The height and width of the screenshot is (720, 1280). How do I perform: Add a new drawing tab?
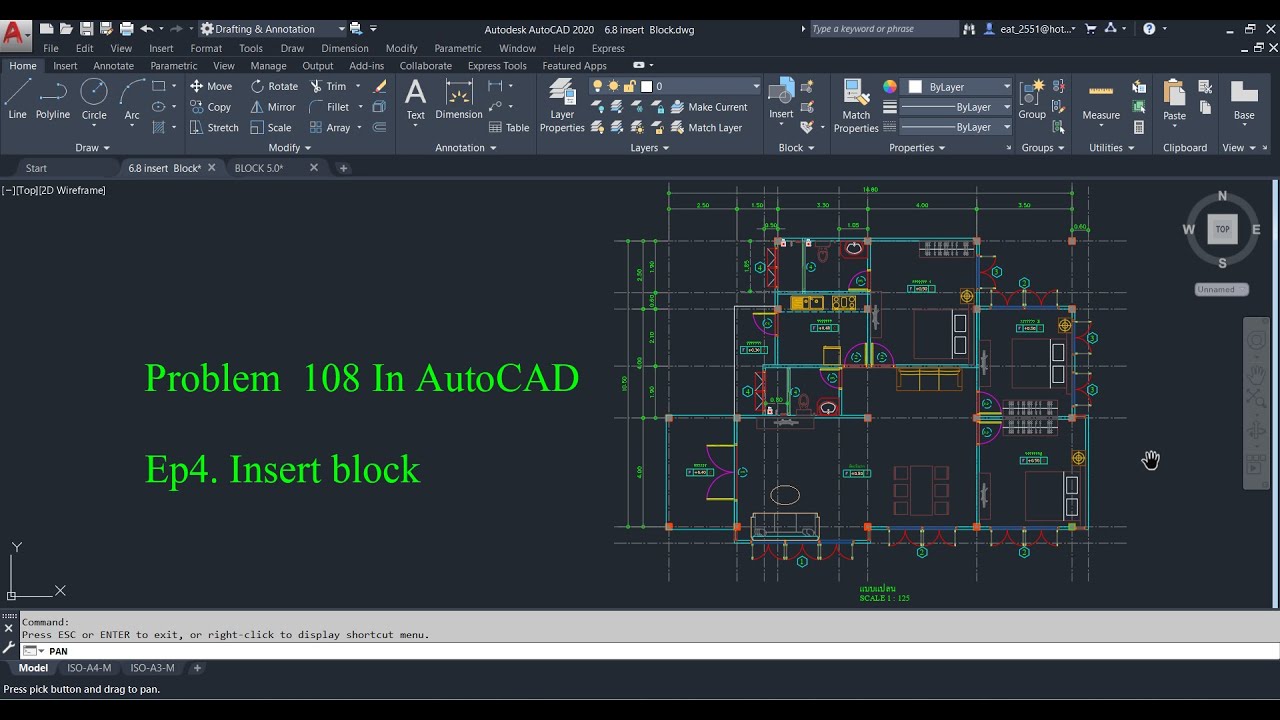[x=343, y=168]
